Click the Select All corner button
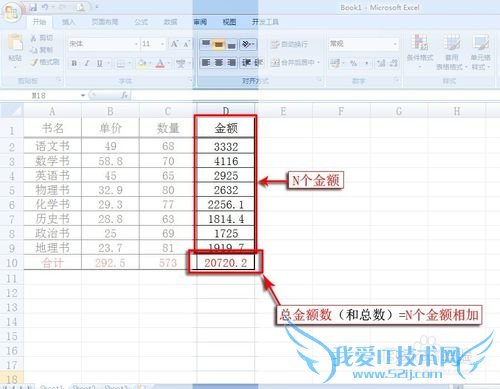The width and height of the screenshot is (500, 389). (12, 111)
